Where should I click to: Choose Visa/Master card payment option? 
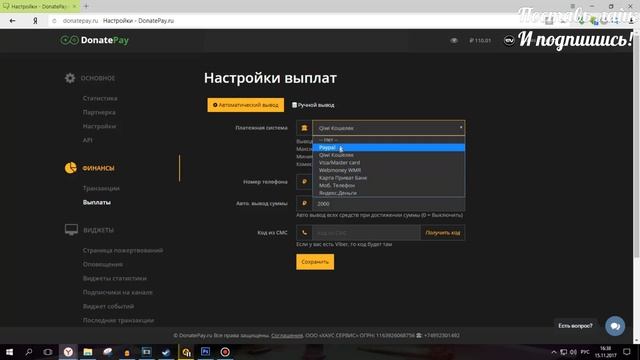coord(389,162)
